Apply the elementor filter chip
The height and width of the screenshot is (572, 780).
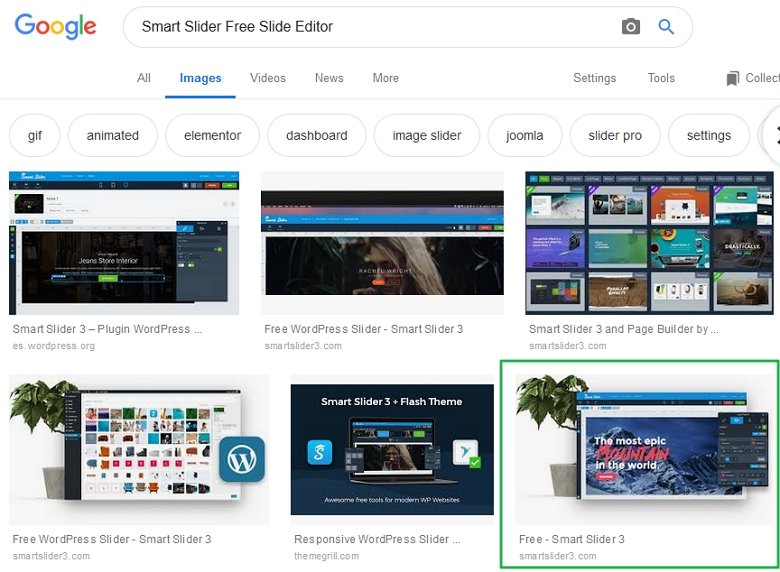pos(212,135)
